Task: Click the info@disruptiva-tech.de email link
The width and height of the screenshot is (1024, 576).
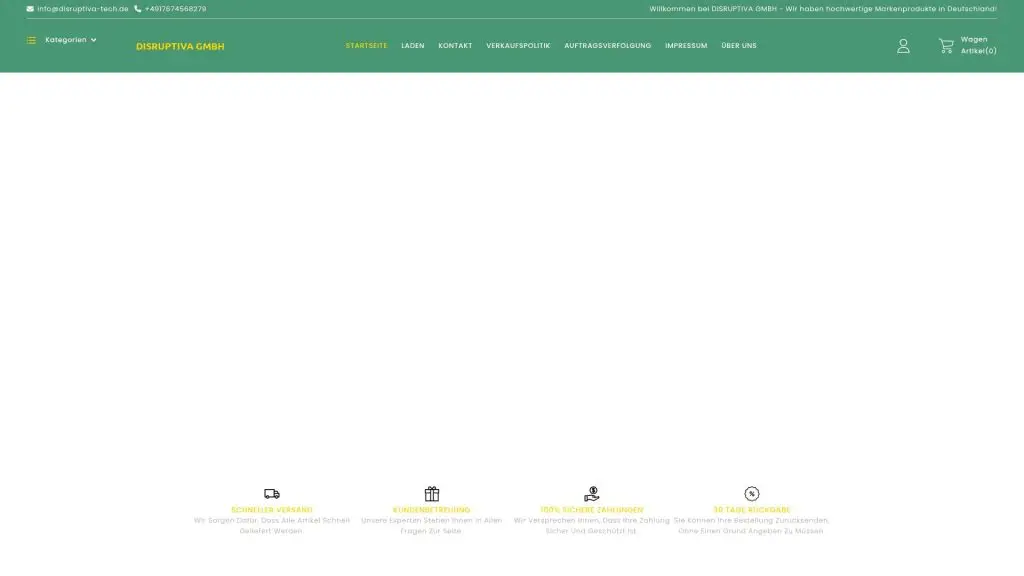Action: [83, 9]
